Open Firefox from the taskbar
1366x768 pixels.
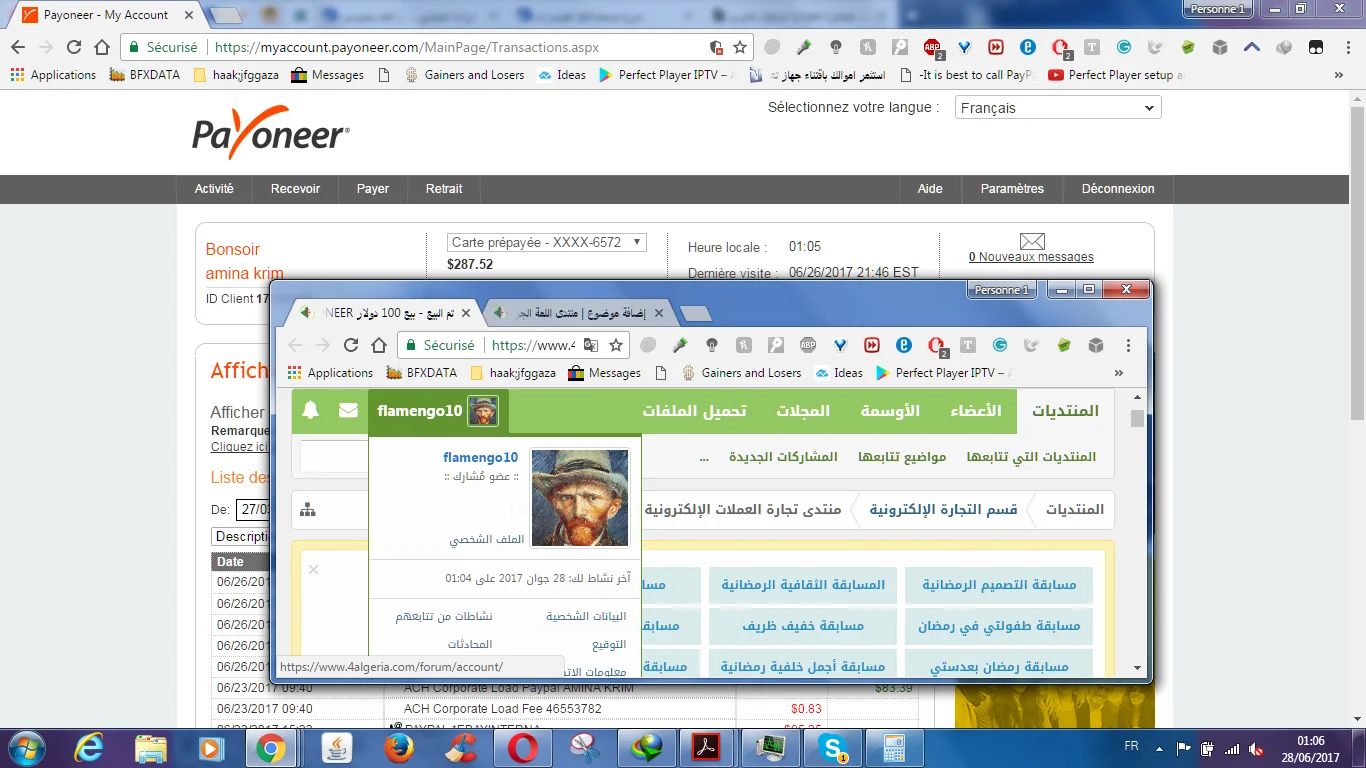399,747
